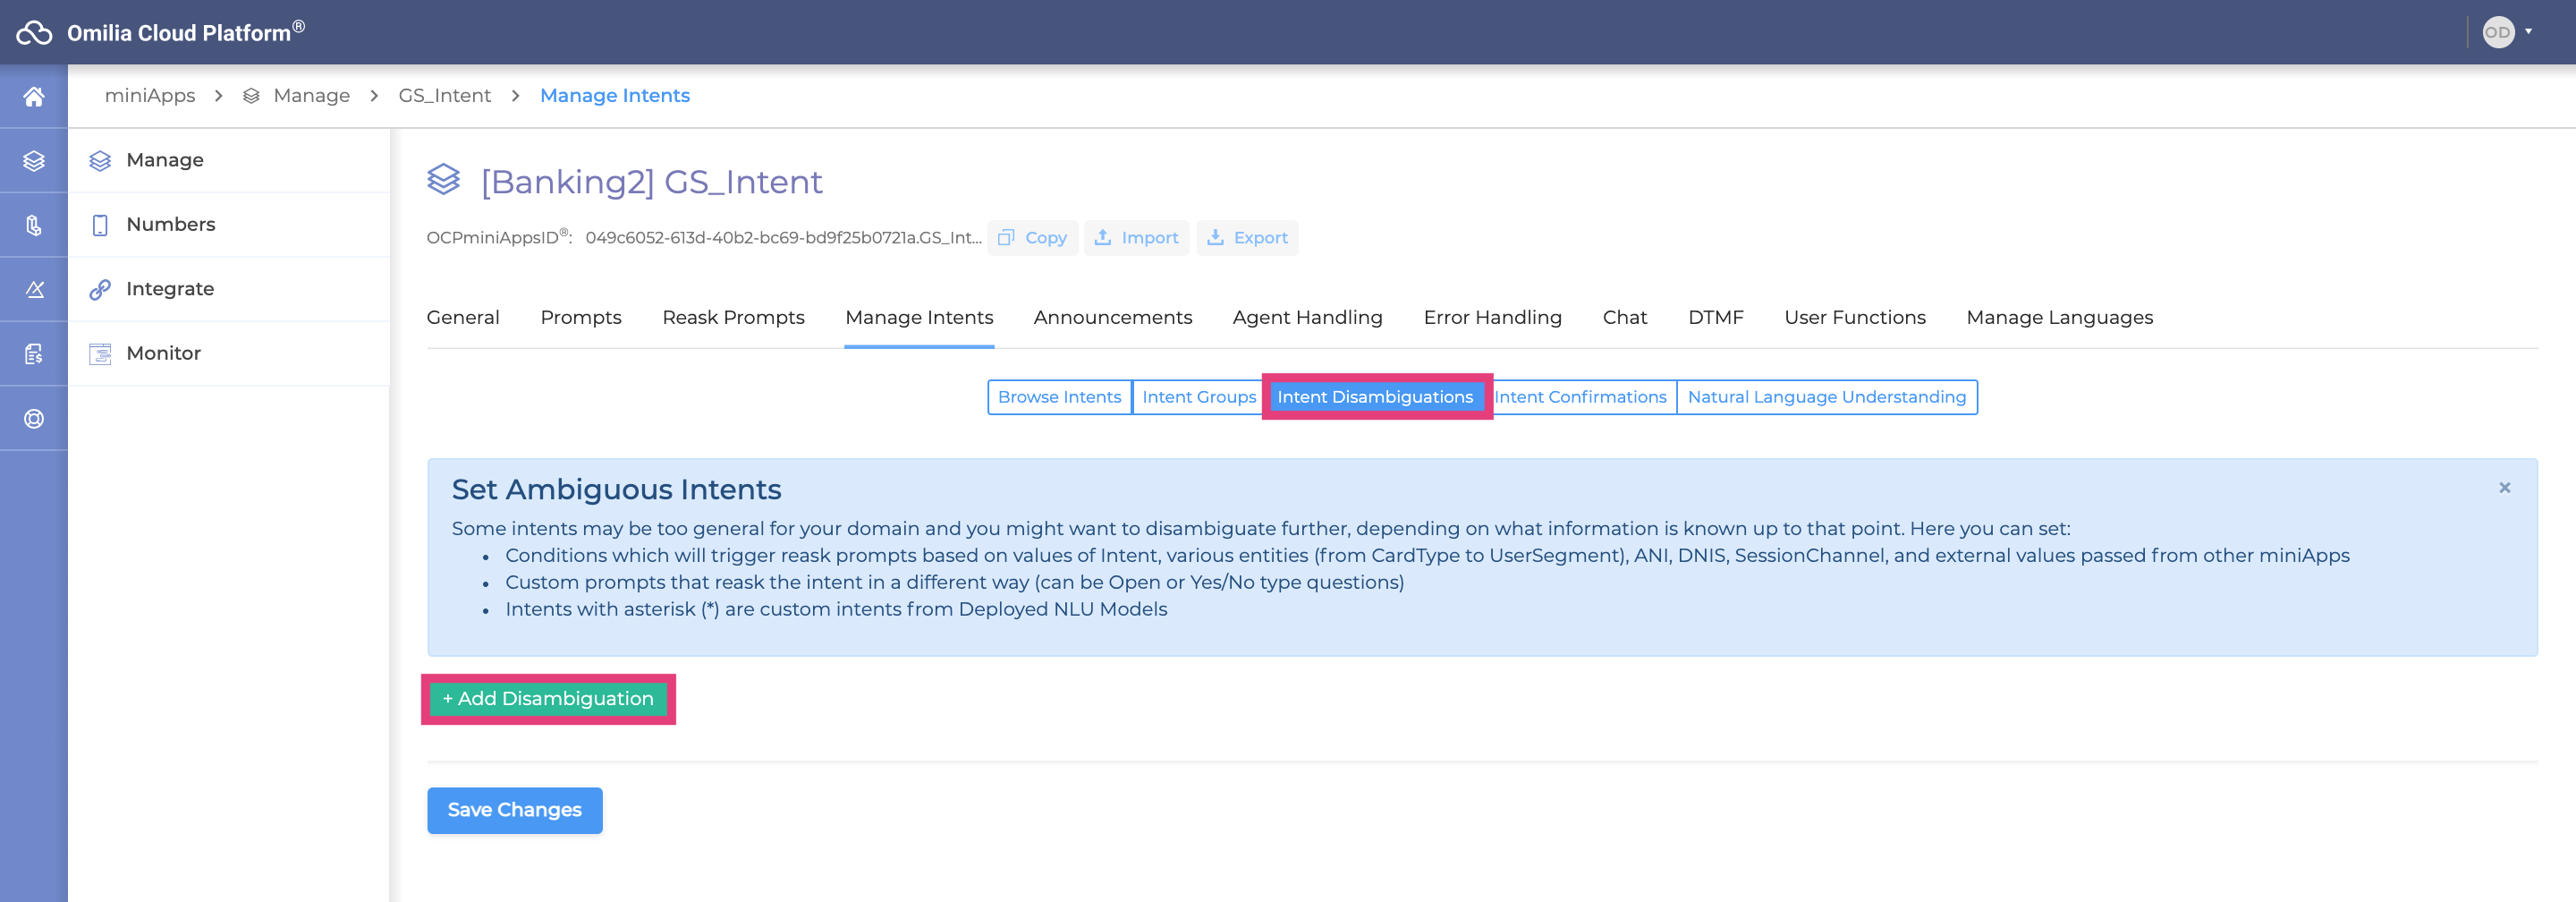Dismiss the Set Ambiguous Intents info box
2576x902 pixels.
pos(2504,488)
